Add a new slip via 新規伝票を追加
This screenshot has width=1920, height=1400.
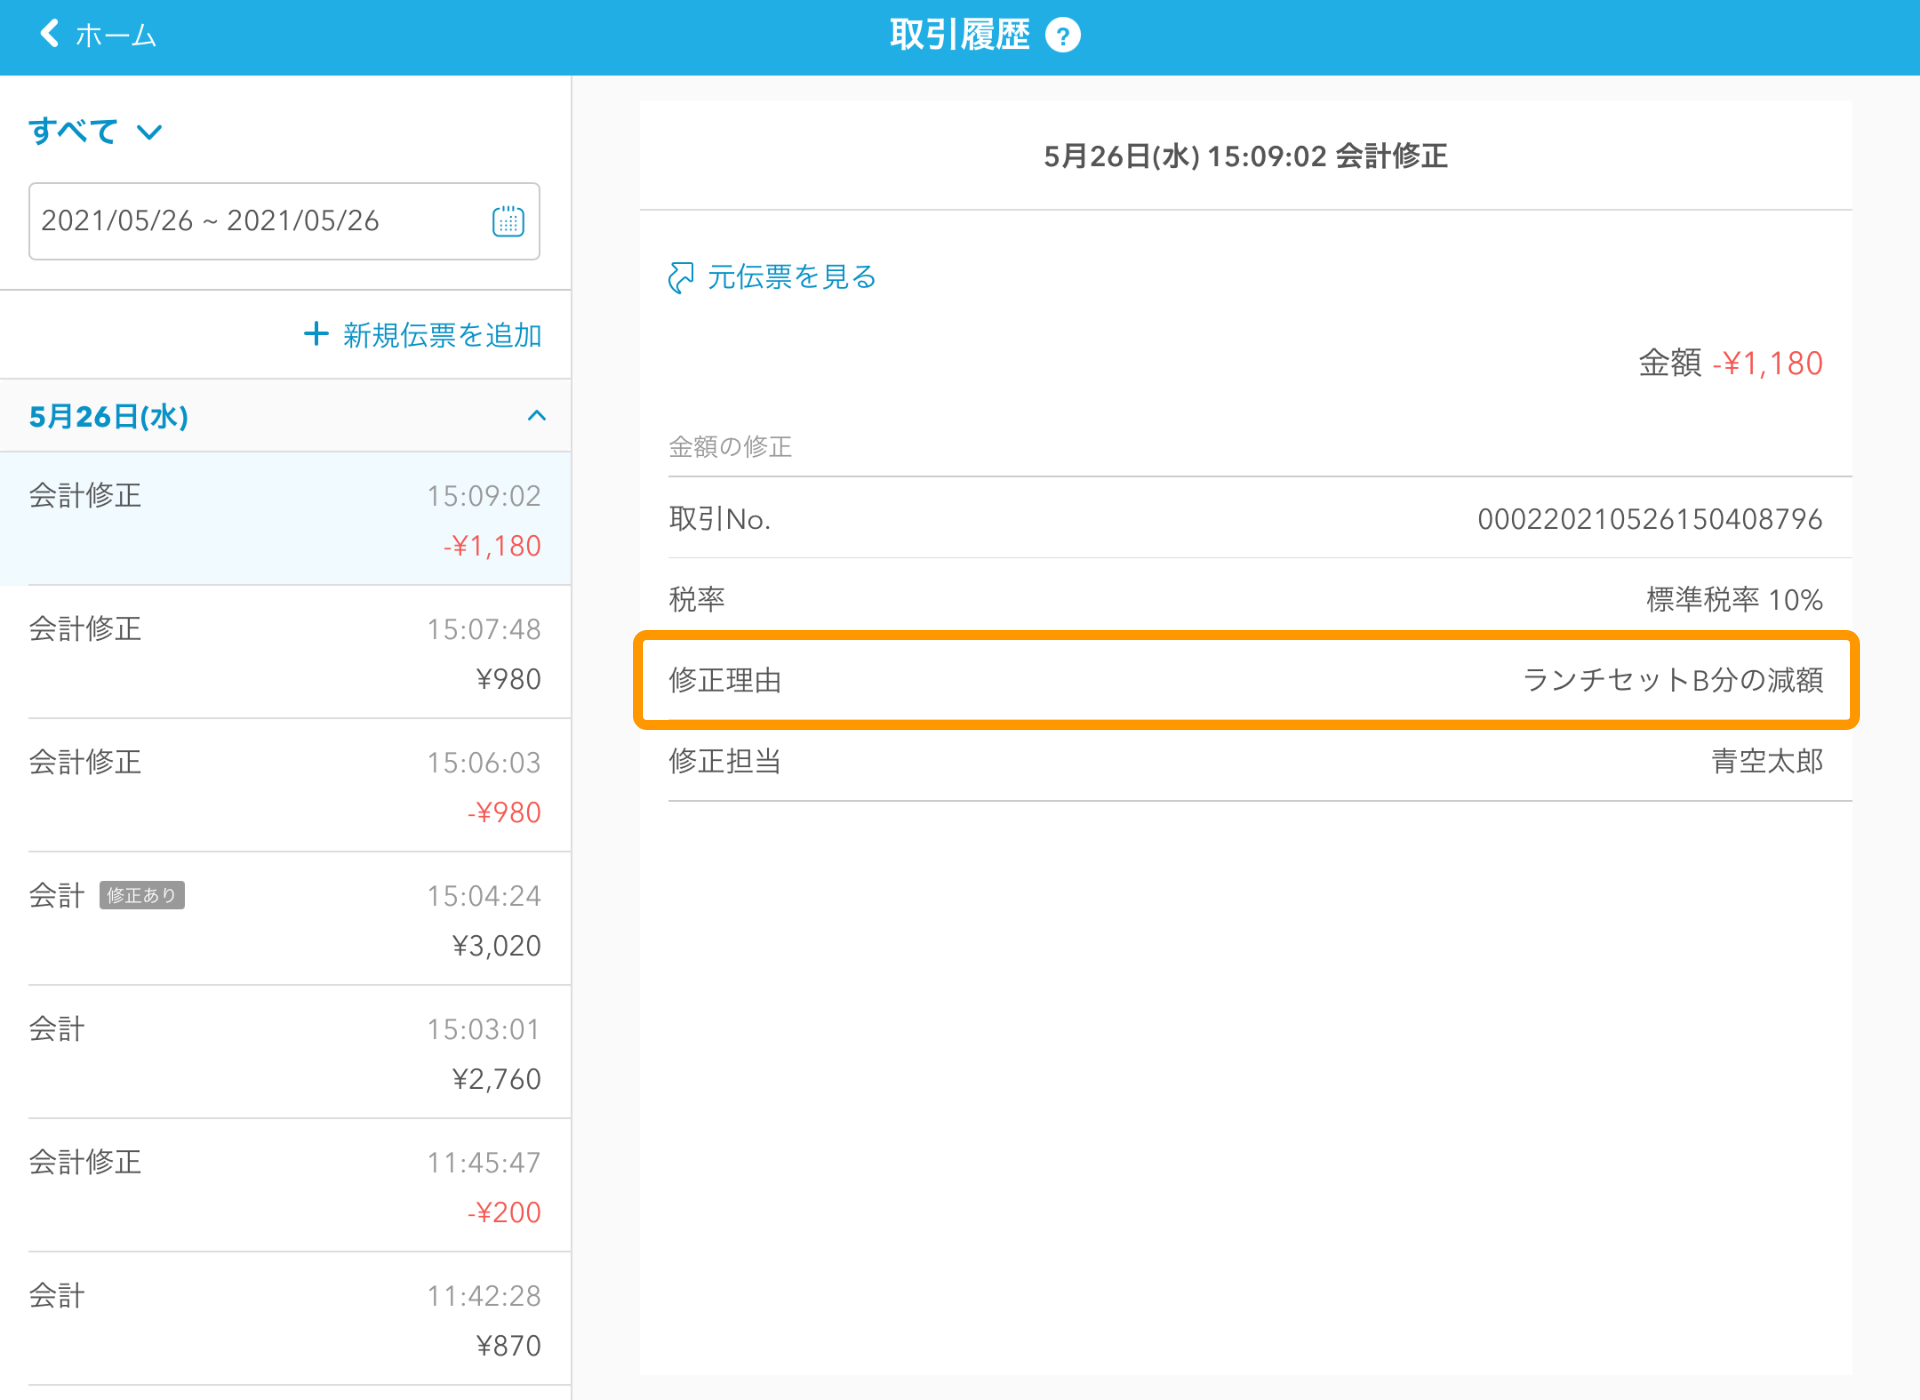point(422,335)
